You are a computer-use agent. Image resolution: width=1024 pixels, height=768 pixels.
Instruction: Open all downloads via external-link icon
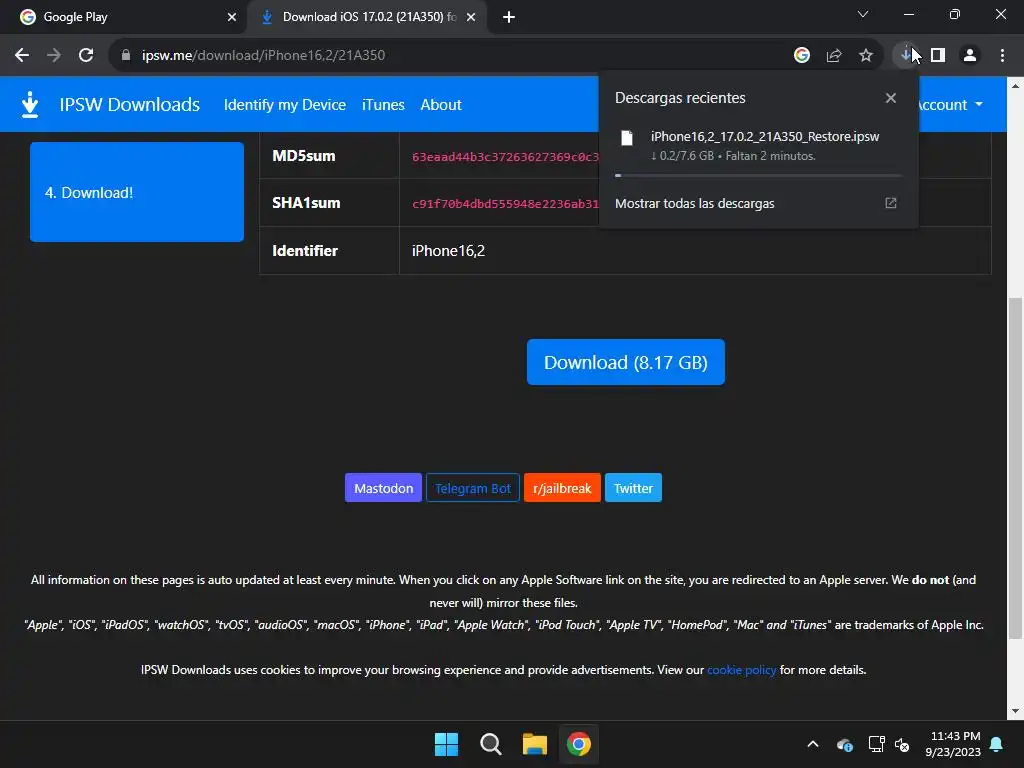[891, 203]
